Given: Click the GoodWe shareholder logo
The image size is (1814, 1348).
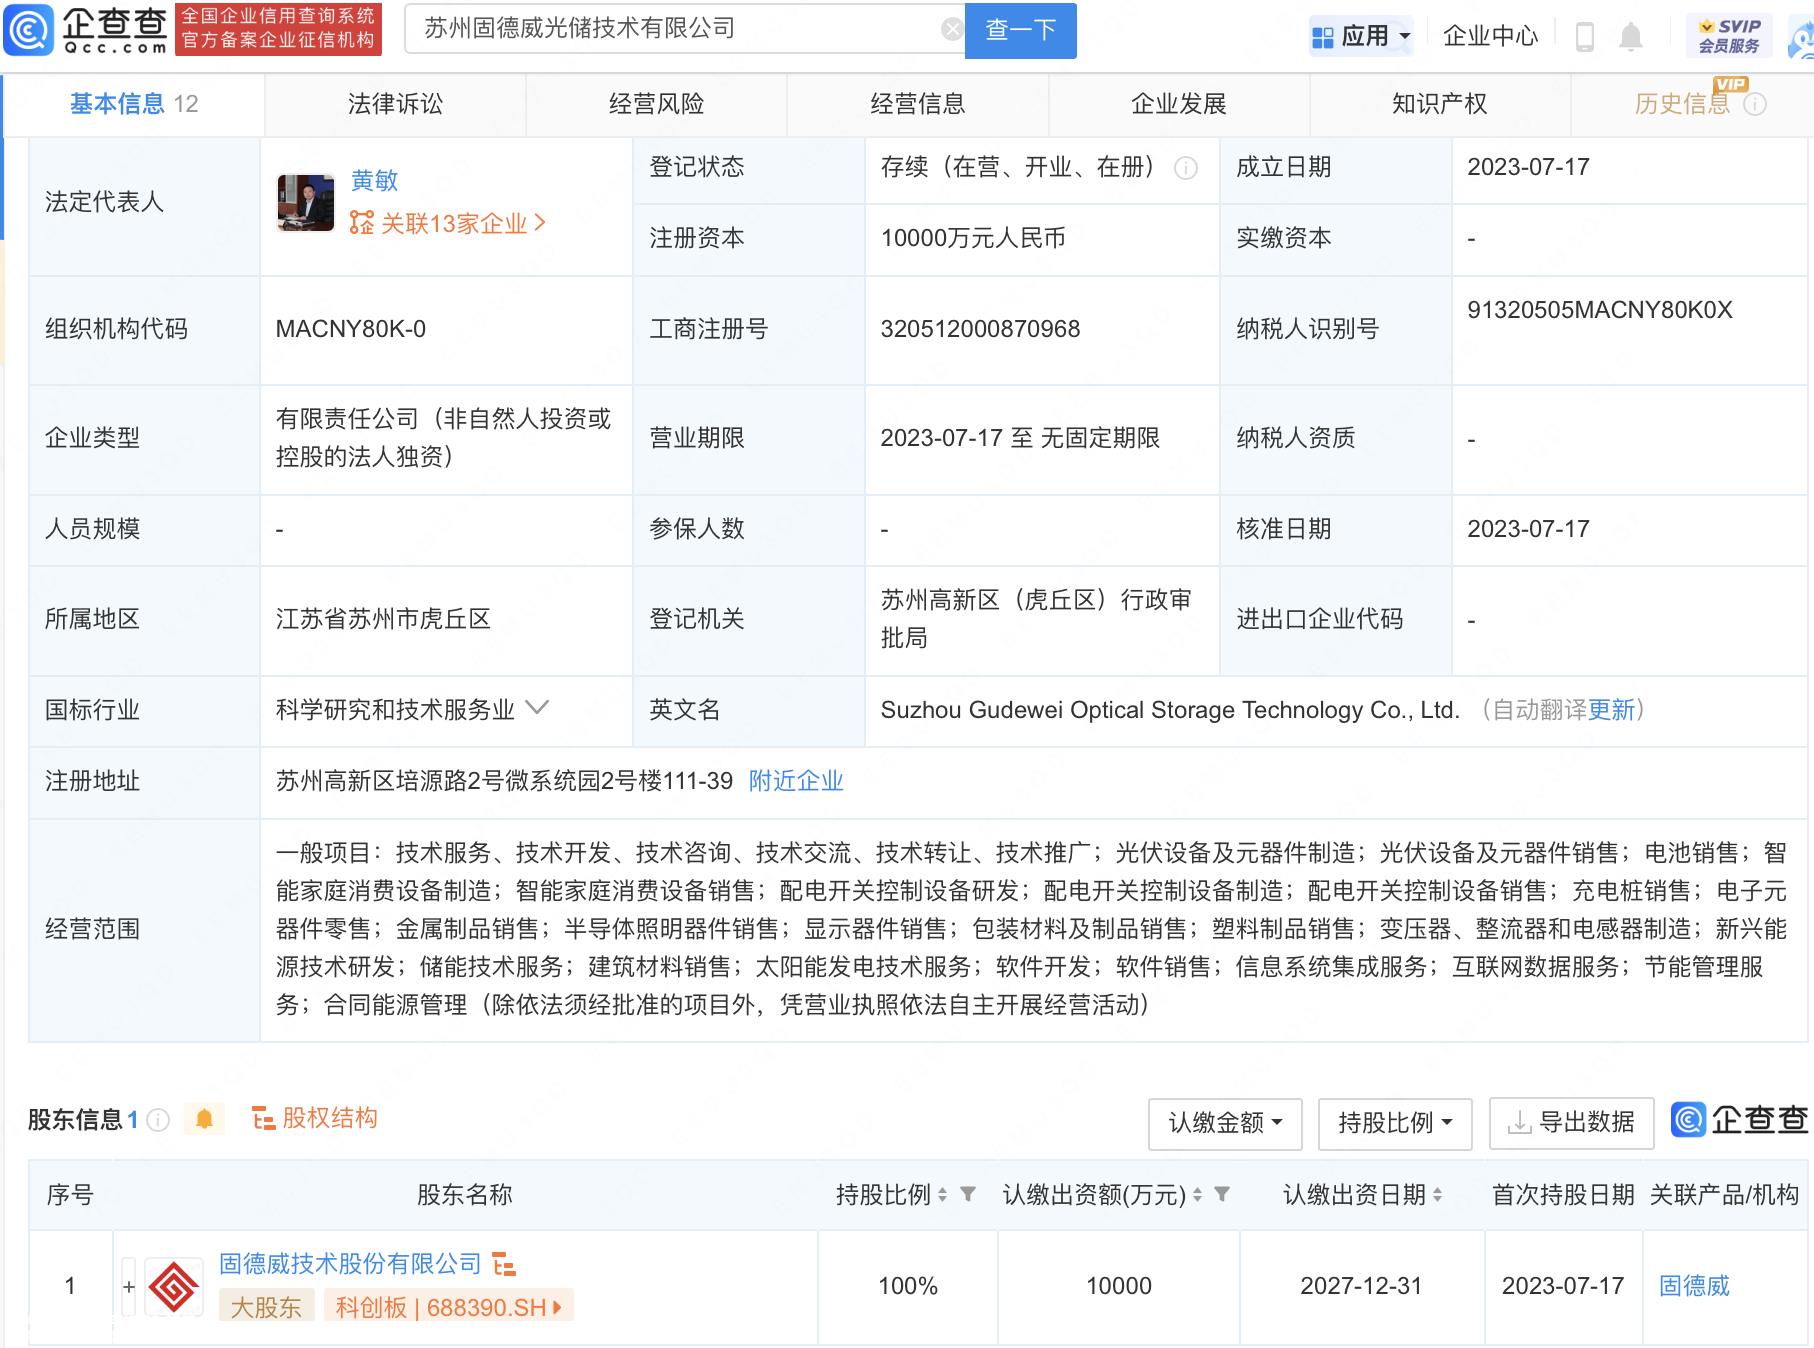Looking at the screenshot, I should [x=174, y=1286].
